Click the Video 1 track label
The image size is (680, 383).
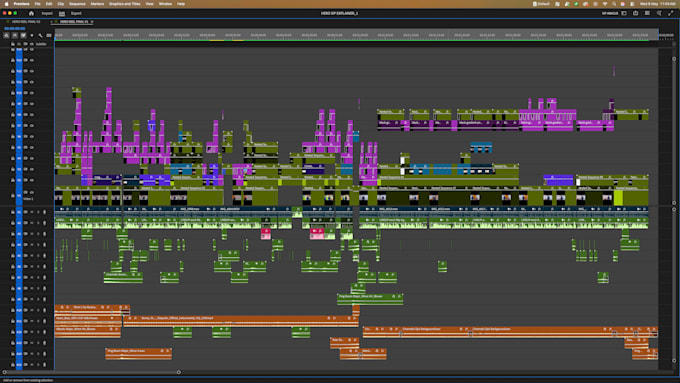(28, 199)
